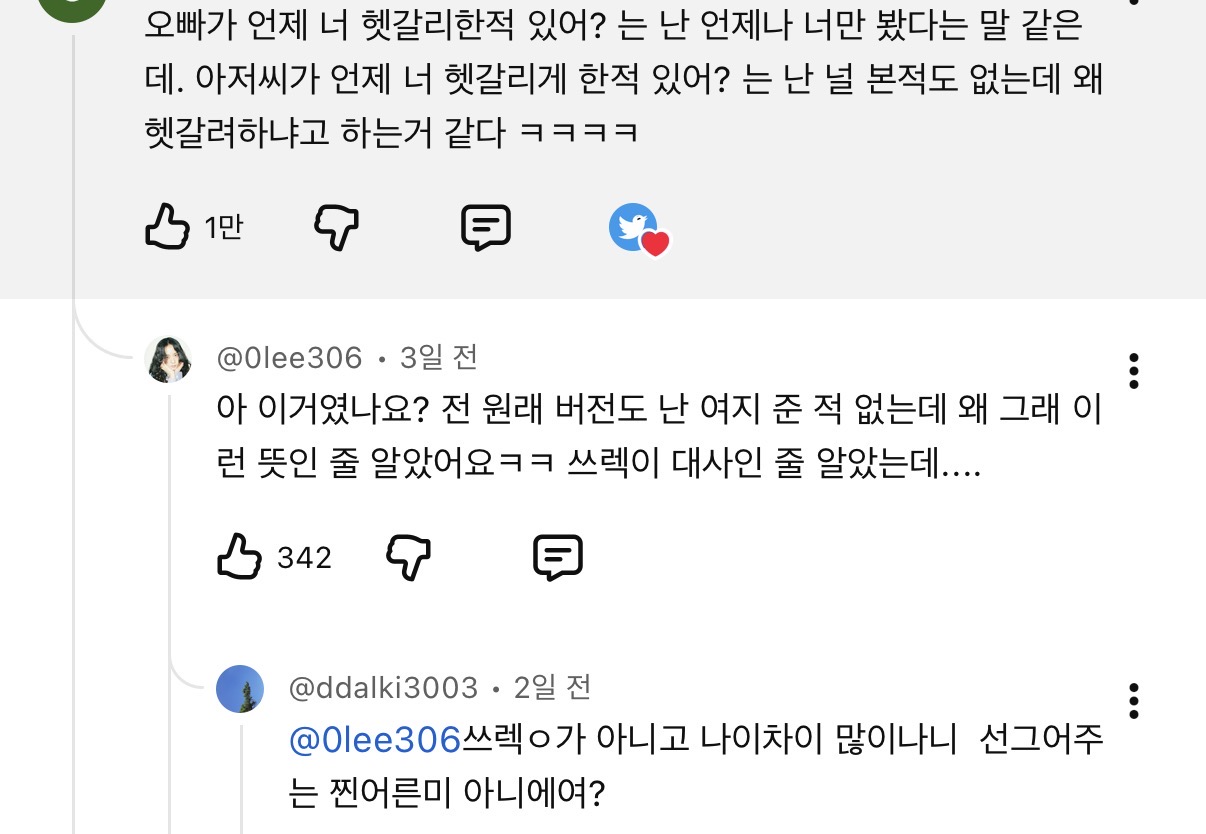Click the "3일 전" timestamp
Screen dimensions: 1206x834
(x=438, y=357)
